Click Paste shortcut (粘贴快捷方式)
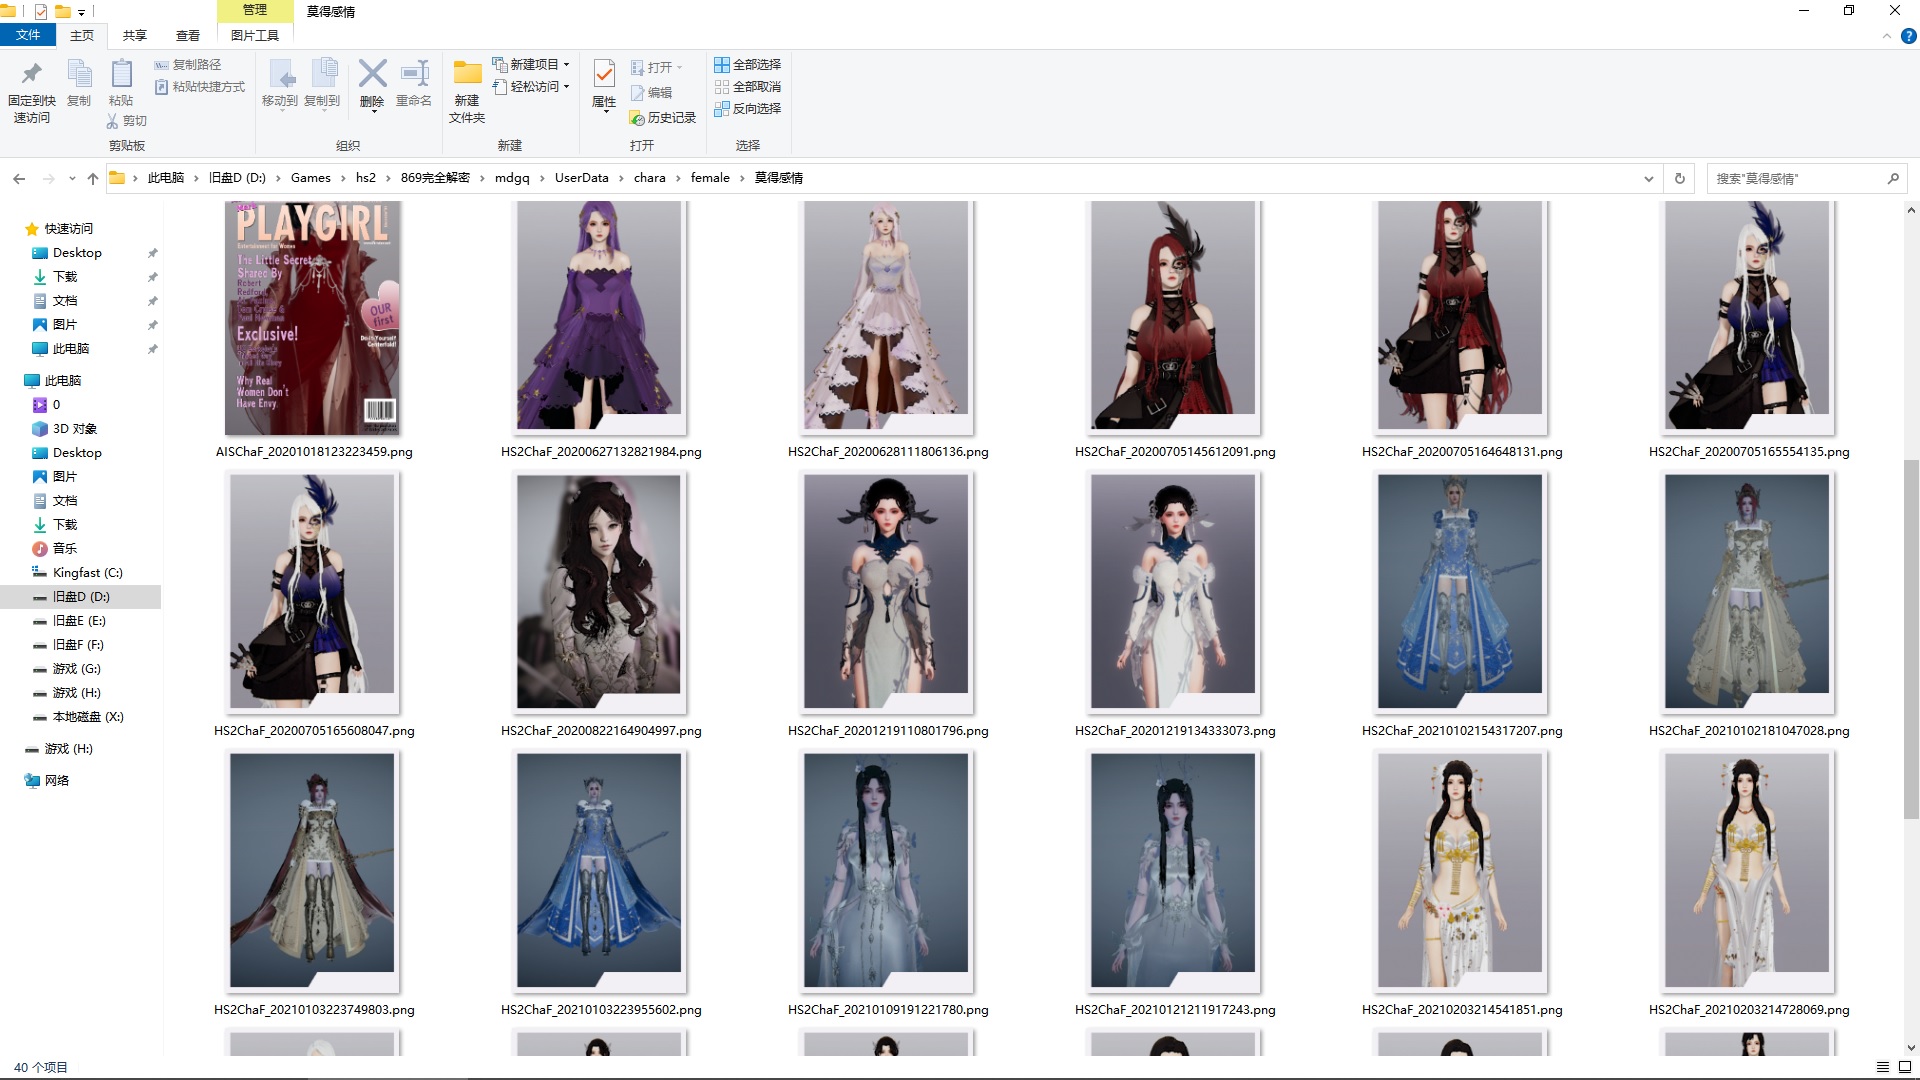 coord(199,87)
